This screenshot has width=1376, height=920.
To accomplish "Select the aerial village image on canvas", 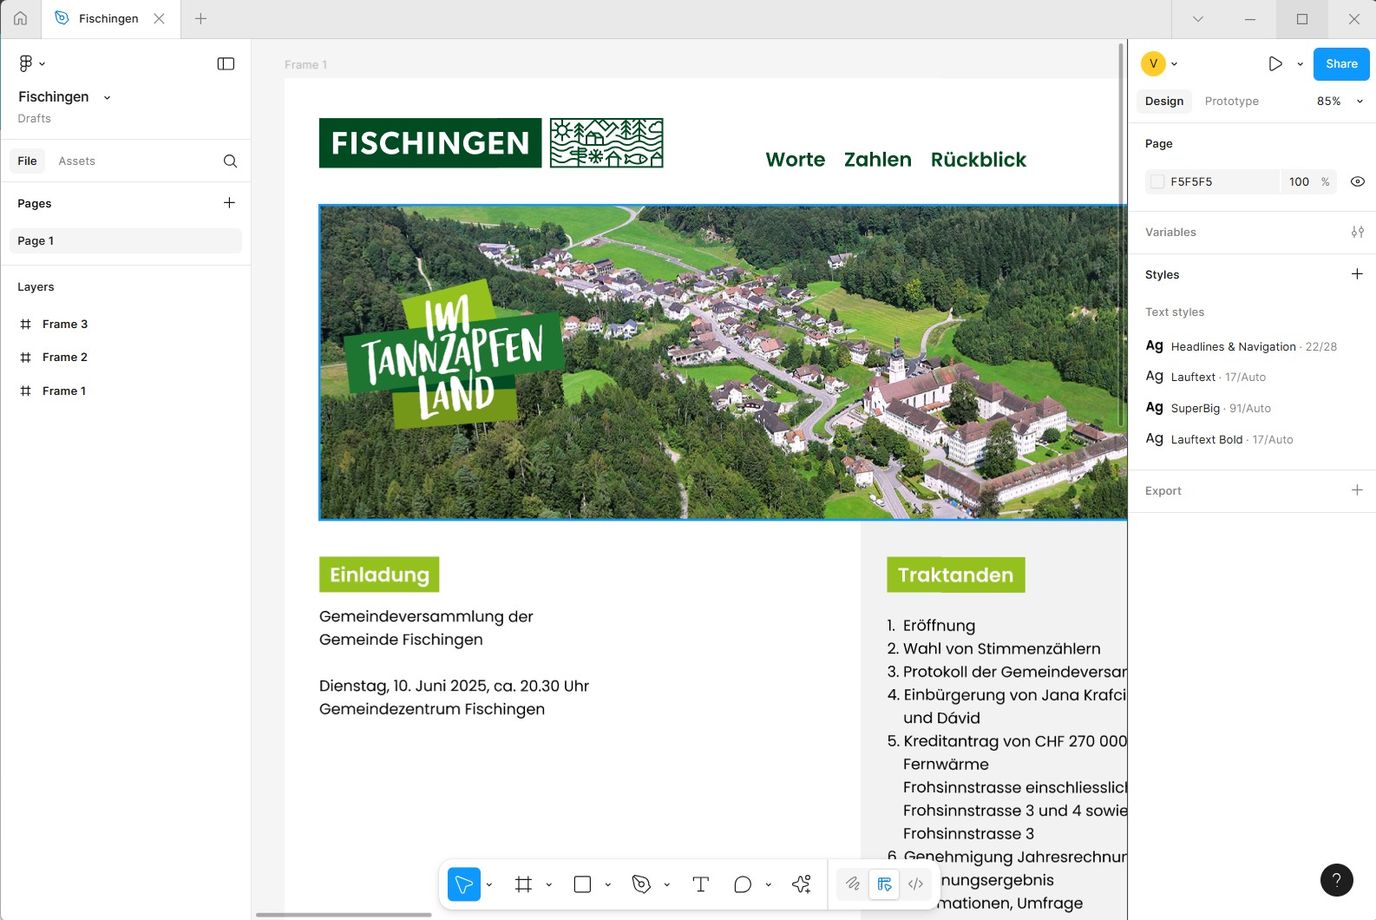I will click(x=723, y=362).
